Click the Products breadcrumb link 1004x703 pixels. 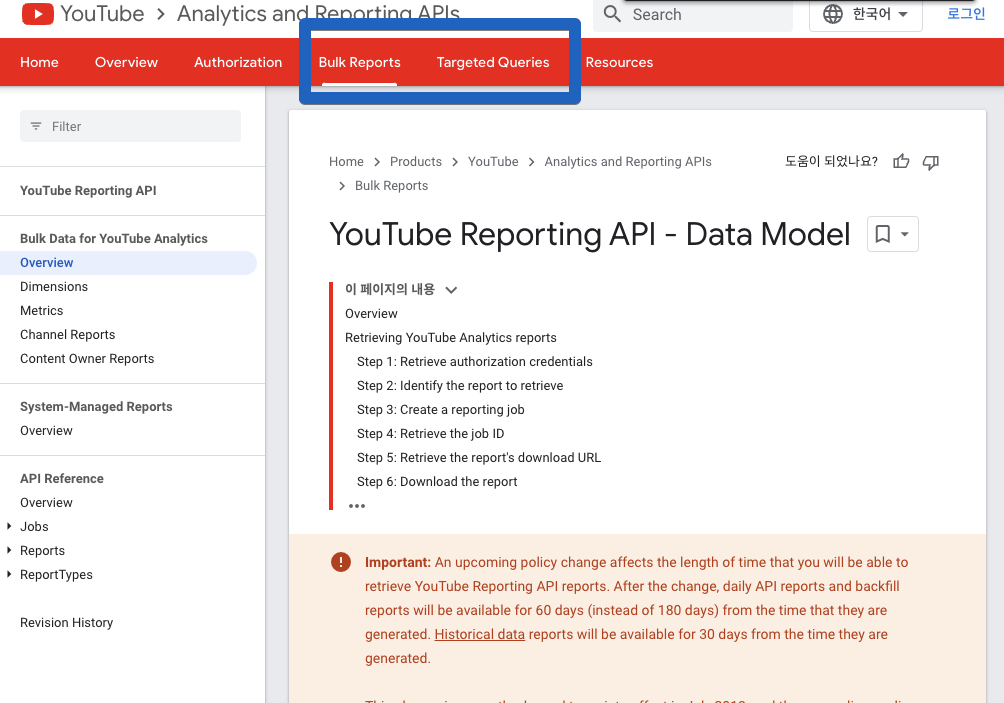click(x=416, y=161)
